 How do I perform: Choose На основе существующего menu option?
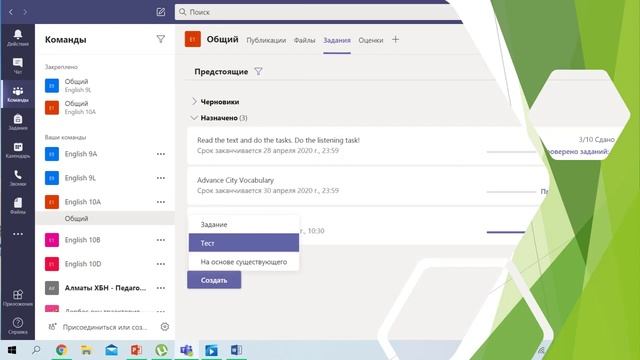click(244, 262)
